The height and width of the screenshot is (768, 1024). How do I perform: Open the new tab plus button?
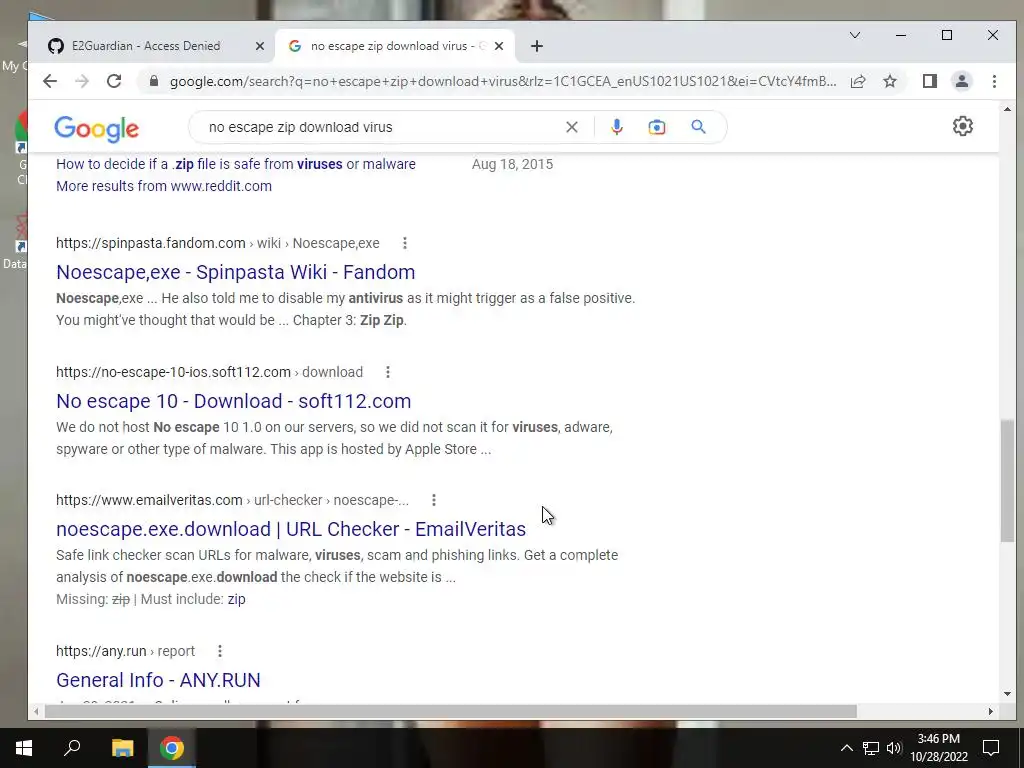pyautogui.click(x=537, y=46)
